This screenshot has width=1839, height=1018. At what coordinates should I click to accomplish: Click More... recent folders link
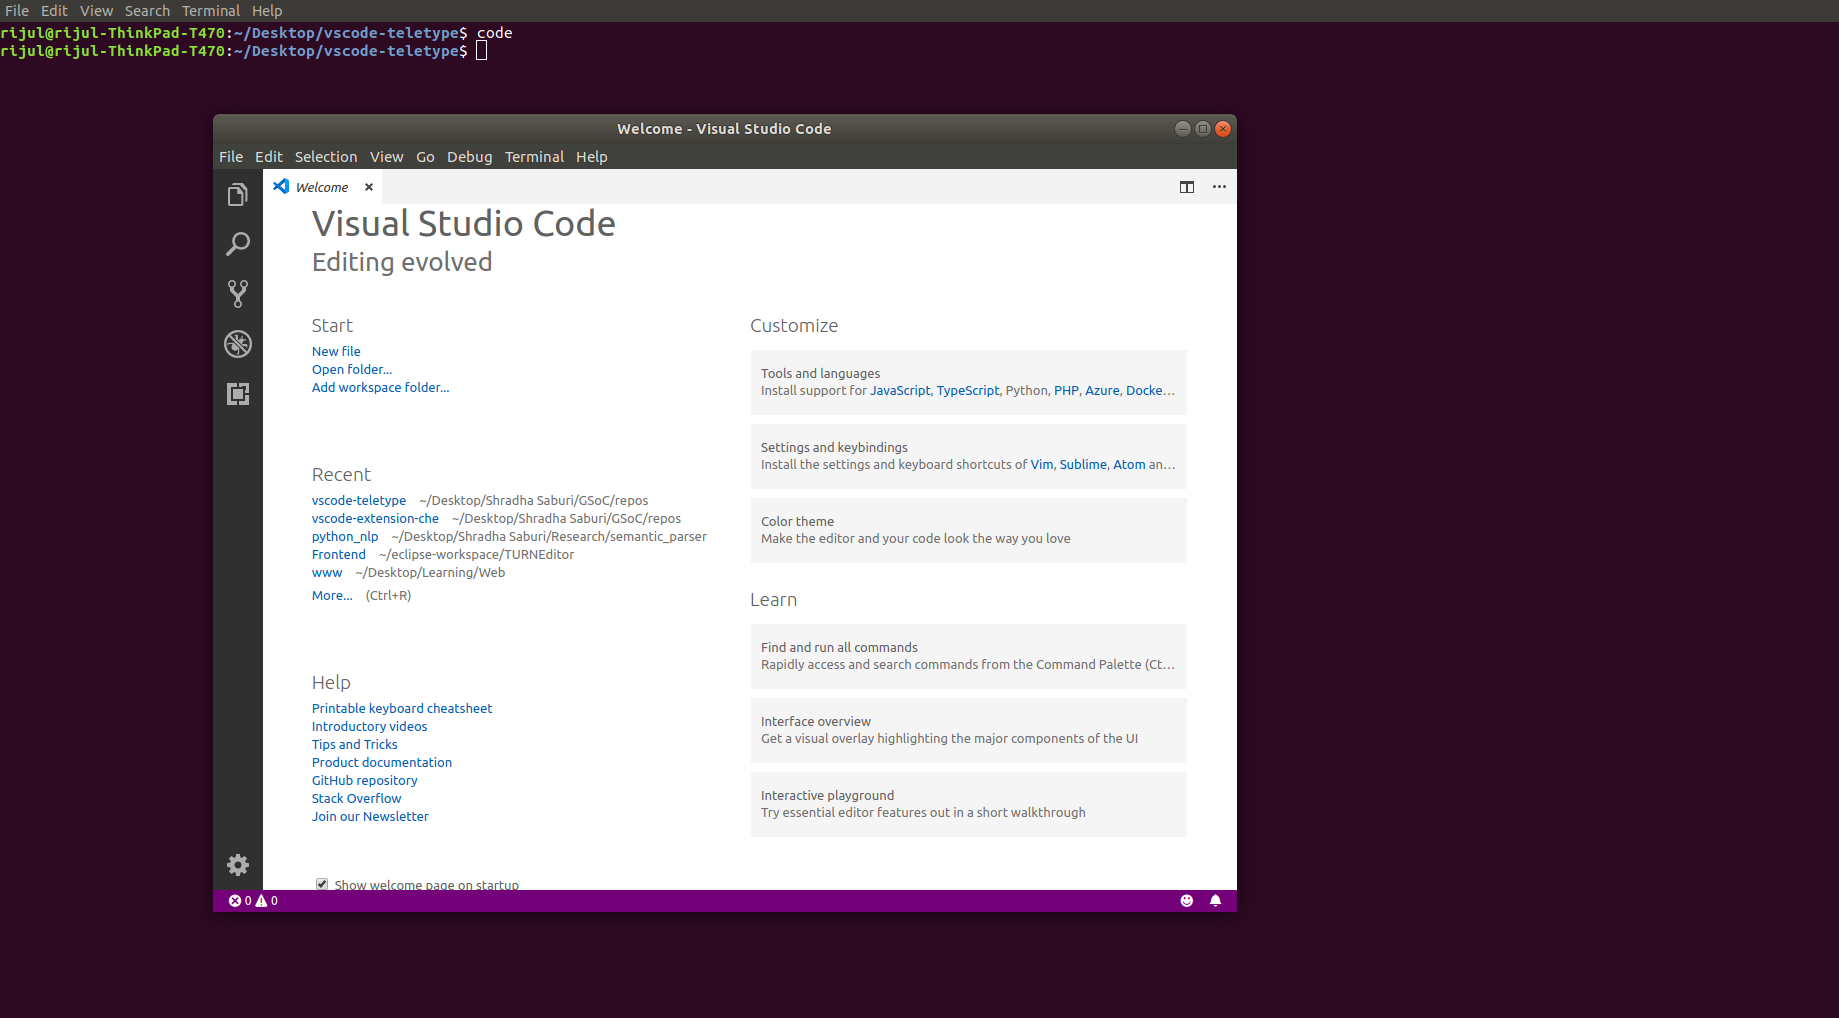pyautogui.click(x=332, y=595)
